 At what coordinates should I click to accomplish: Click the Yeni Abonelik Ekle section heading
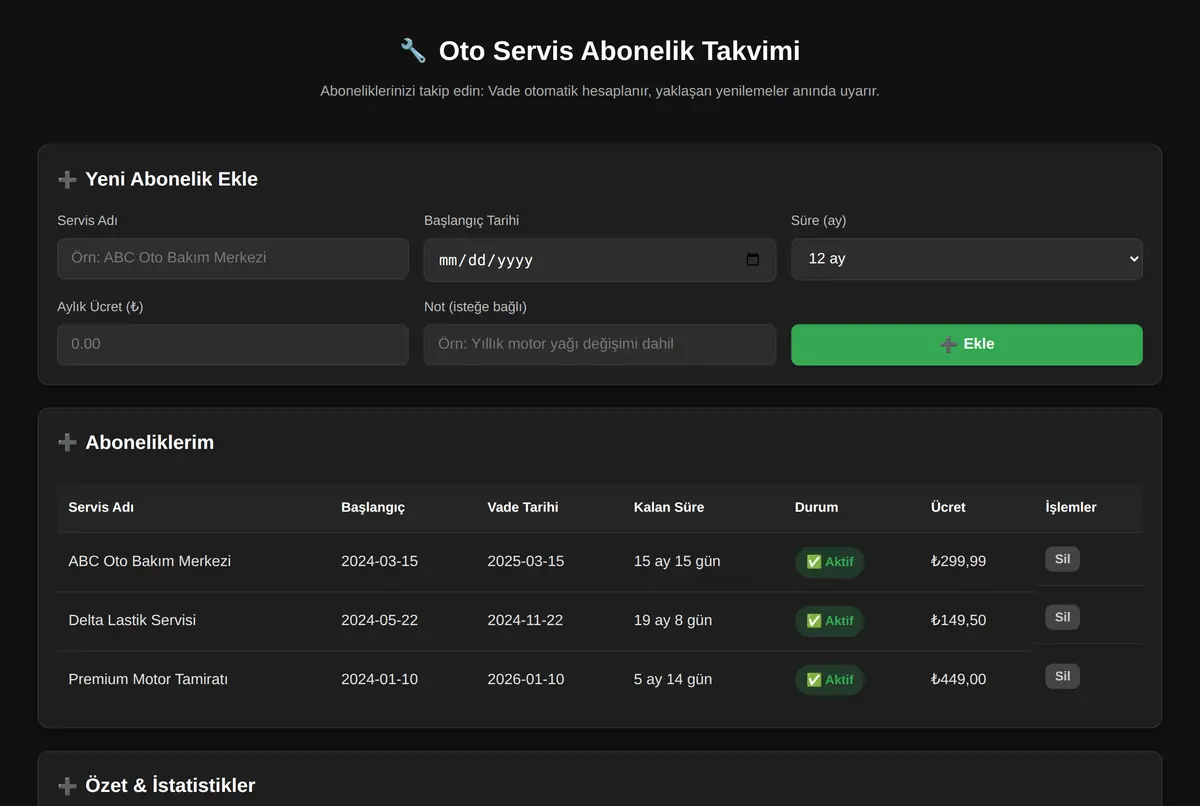[x=172, y=180]
